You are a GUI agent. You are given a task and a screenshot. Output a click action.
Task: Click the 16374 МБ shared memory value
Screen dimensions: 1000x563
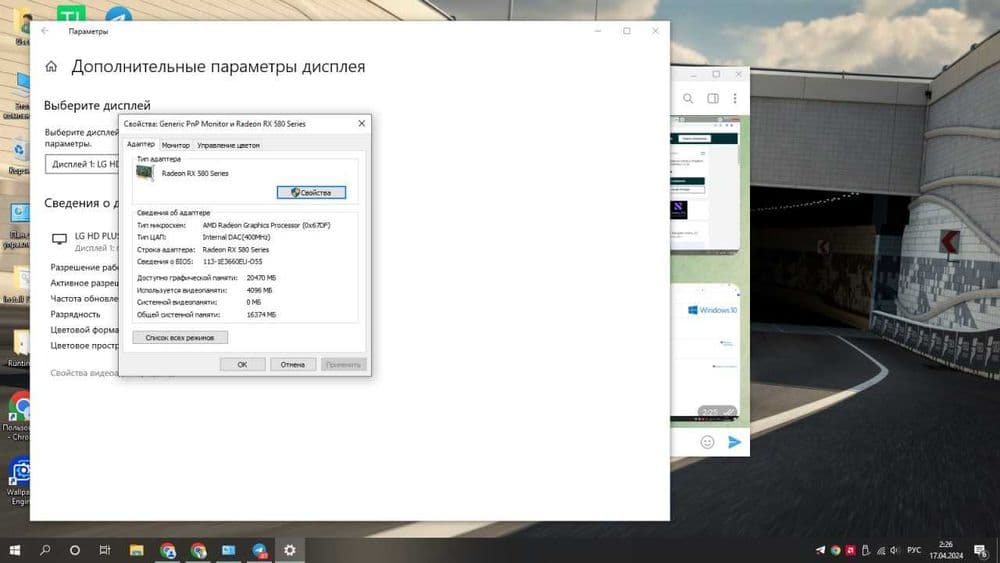pyautogui.click(x=261, y=314)
